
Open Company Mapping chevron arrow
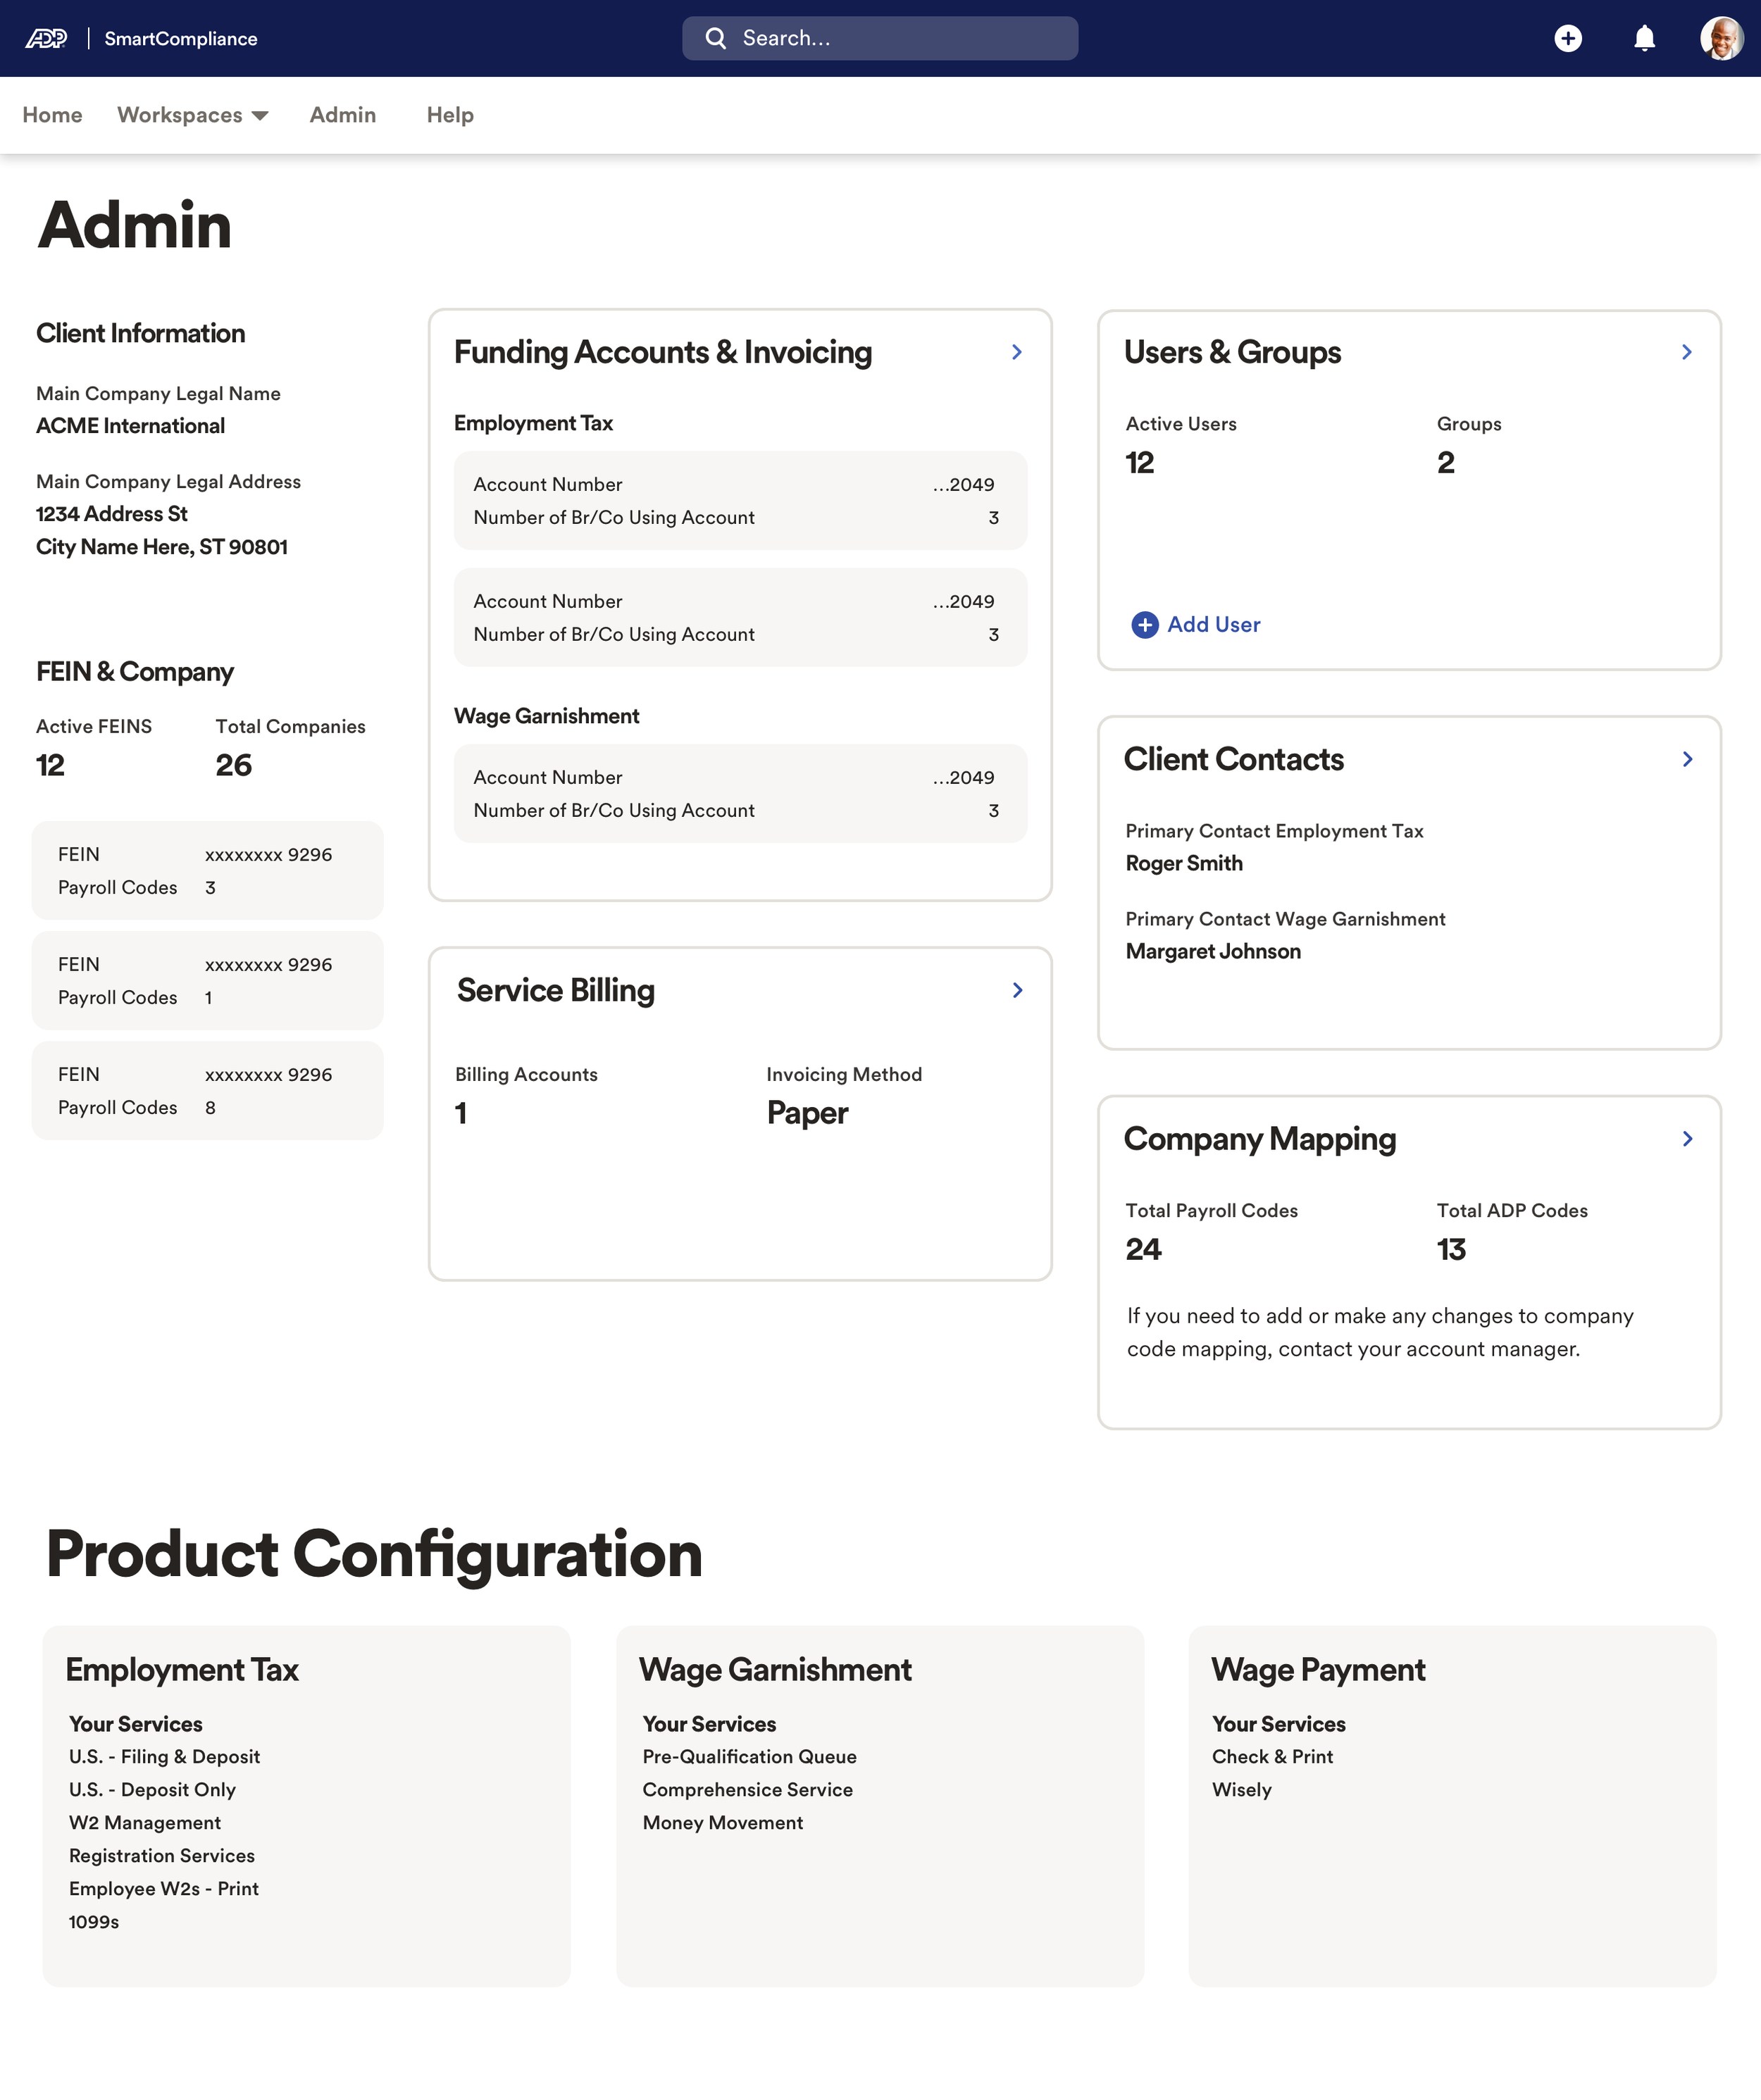(1686, 1139)
